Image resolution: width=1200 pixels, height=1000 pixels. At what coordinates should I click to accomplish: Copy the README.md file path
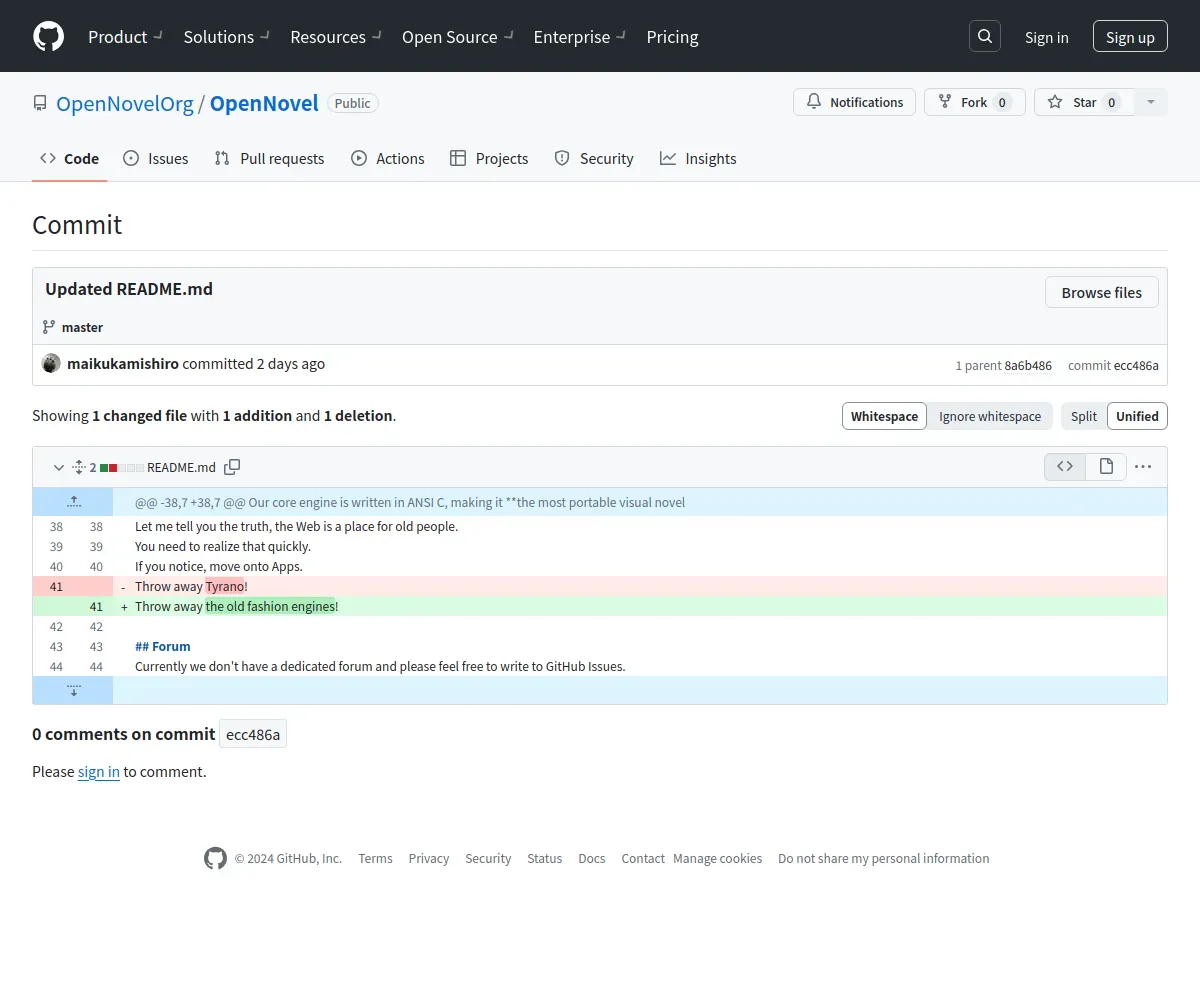(232, 467)
